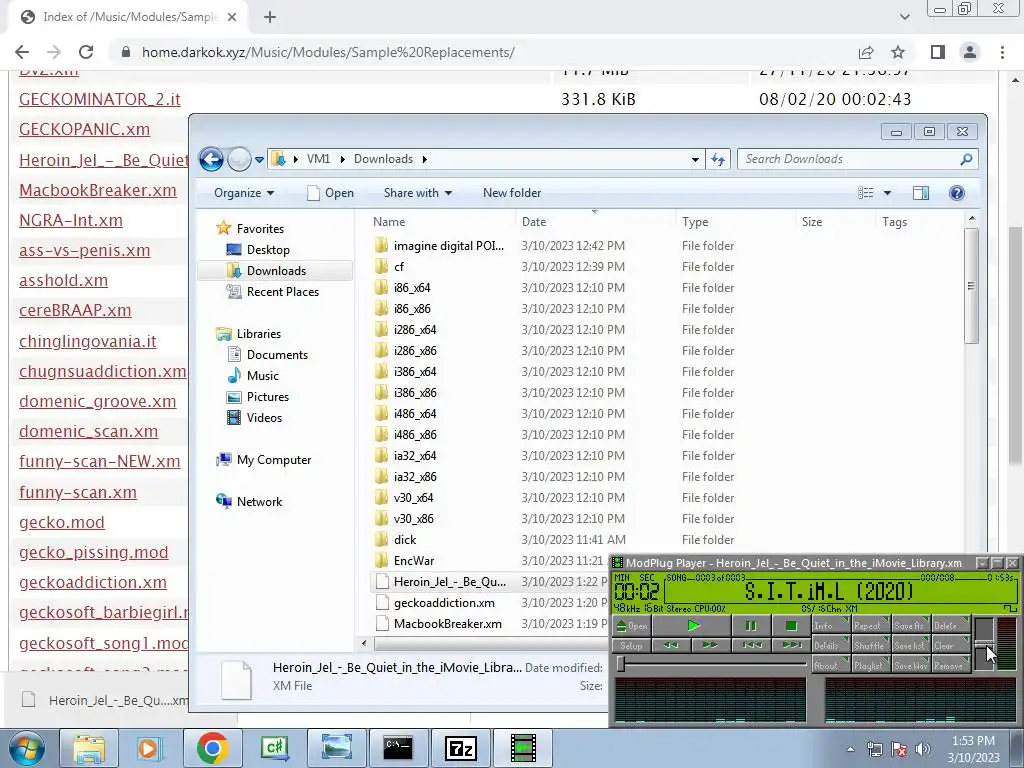This screenshot has height=768, width=1024.
Task: Click the fast-forward button in ModPlug Player
Action: pos(710,645)
